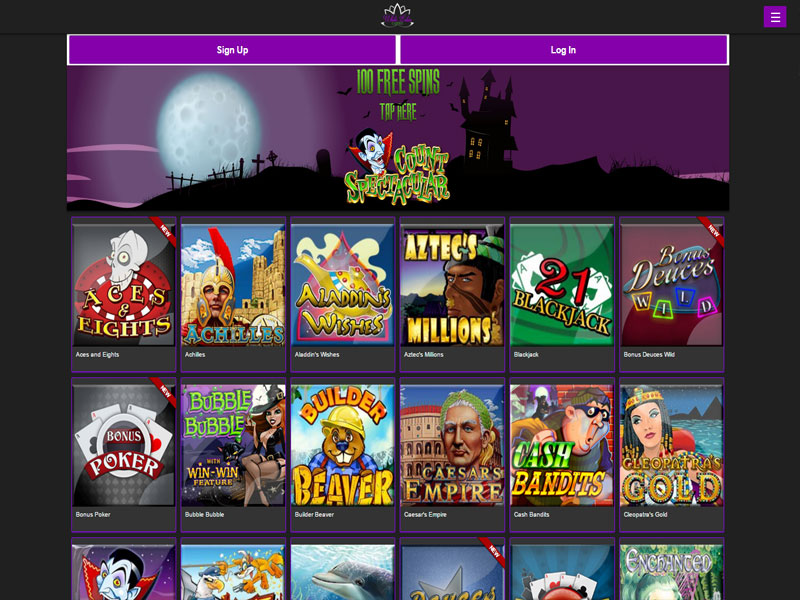The image size is (800, 600).
Task: Start the 21 Blackjack game
Action: 562,294
